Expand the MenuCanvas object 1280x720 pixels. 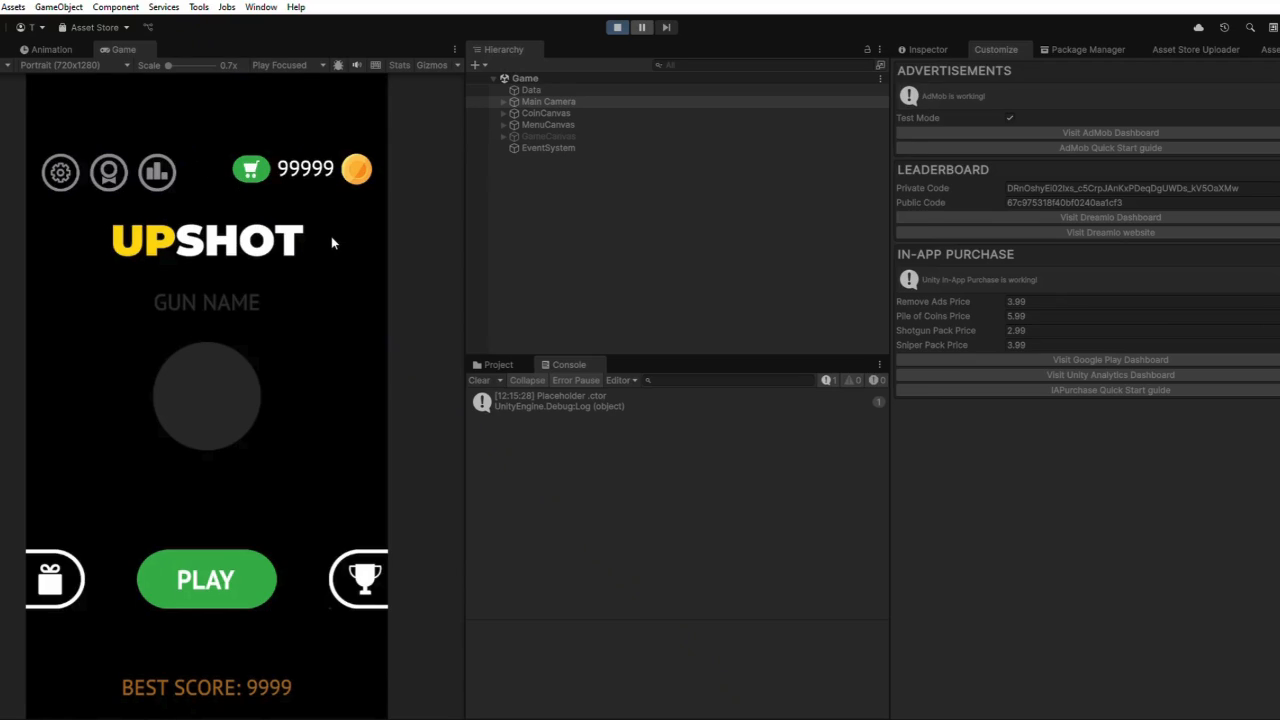503,125
